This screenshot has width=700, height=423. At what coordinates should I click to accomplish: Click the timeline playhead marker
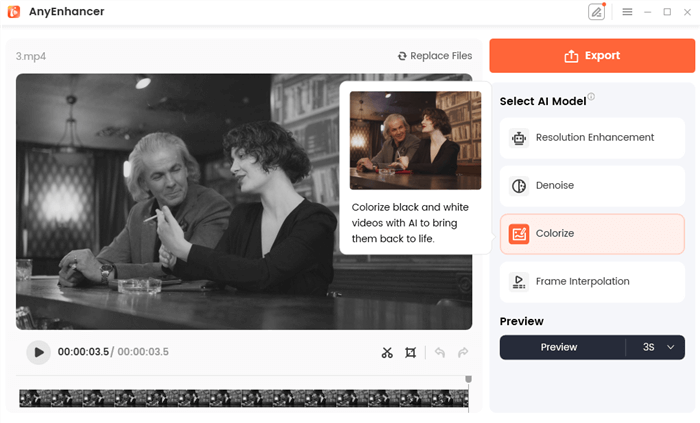468,381
